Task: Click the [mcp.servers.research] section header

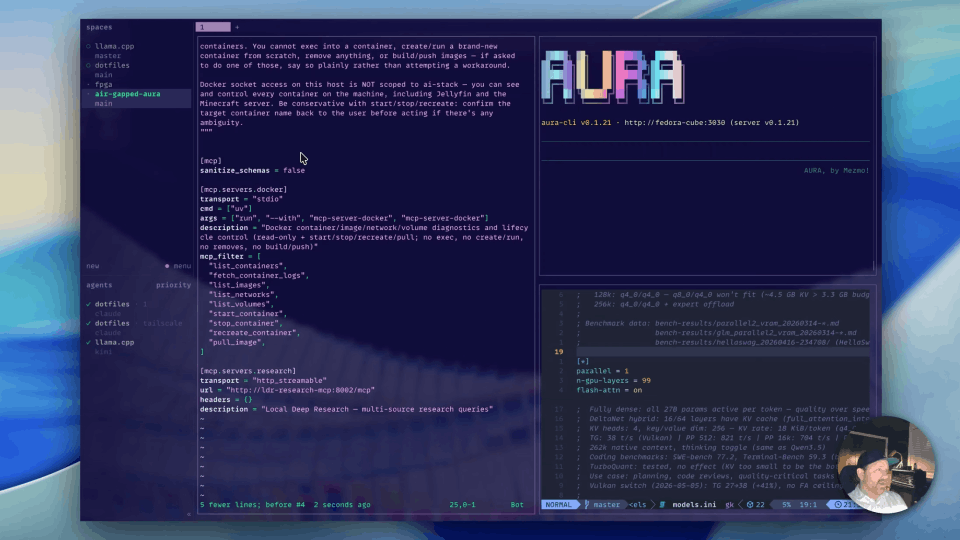Action: [248, 371]
